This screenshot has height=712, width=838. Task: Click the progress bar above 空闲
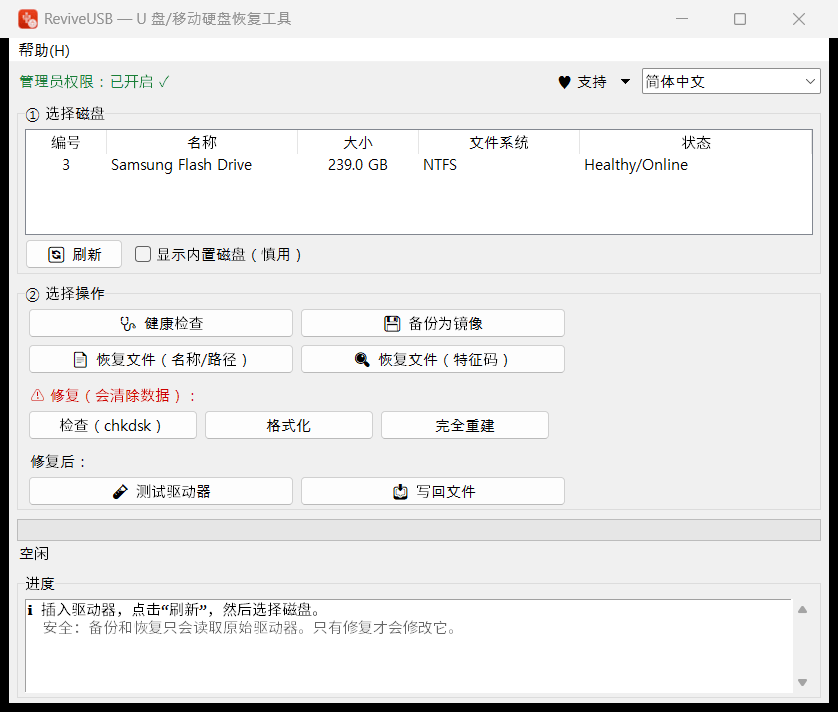pyautogui.click(x=418, y=530)
